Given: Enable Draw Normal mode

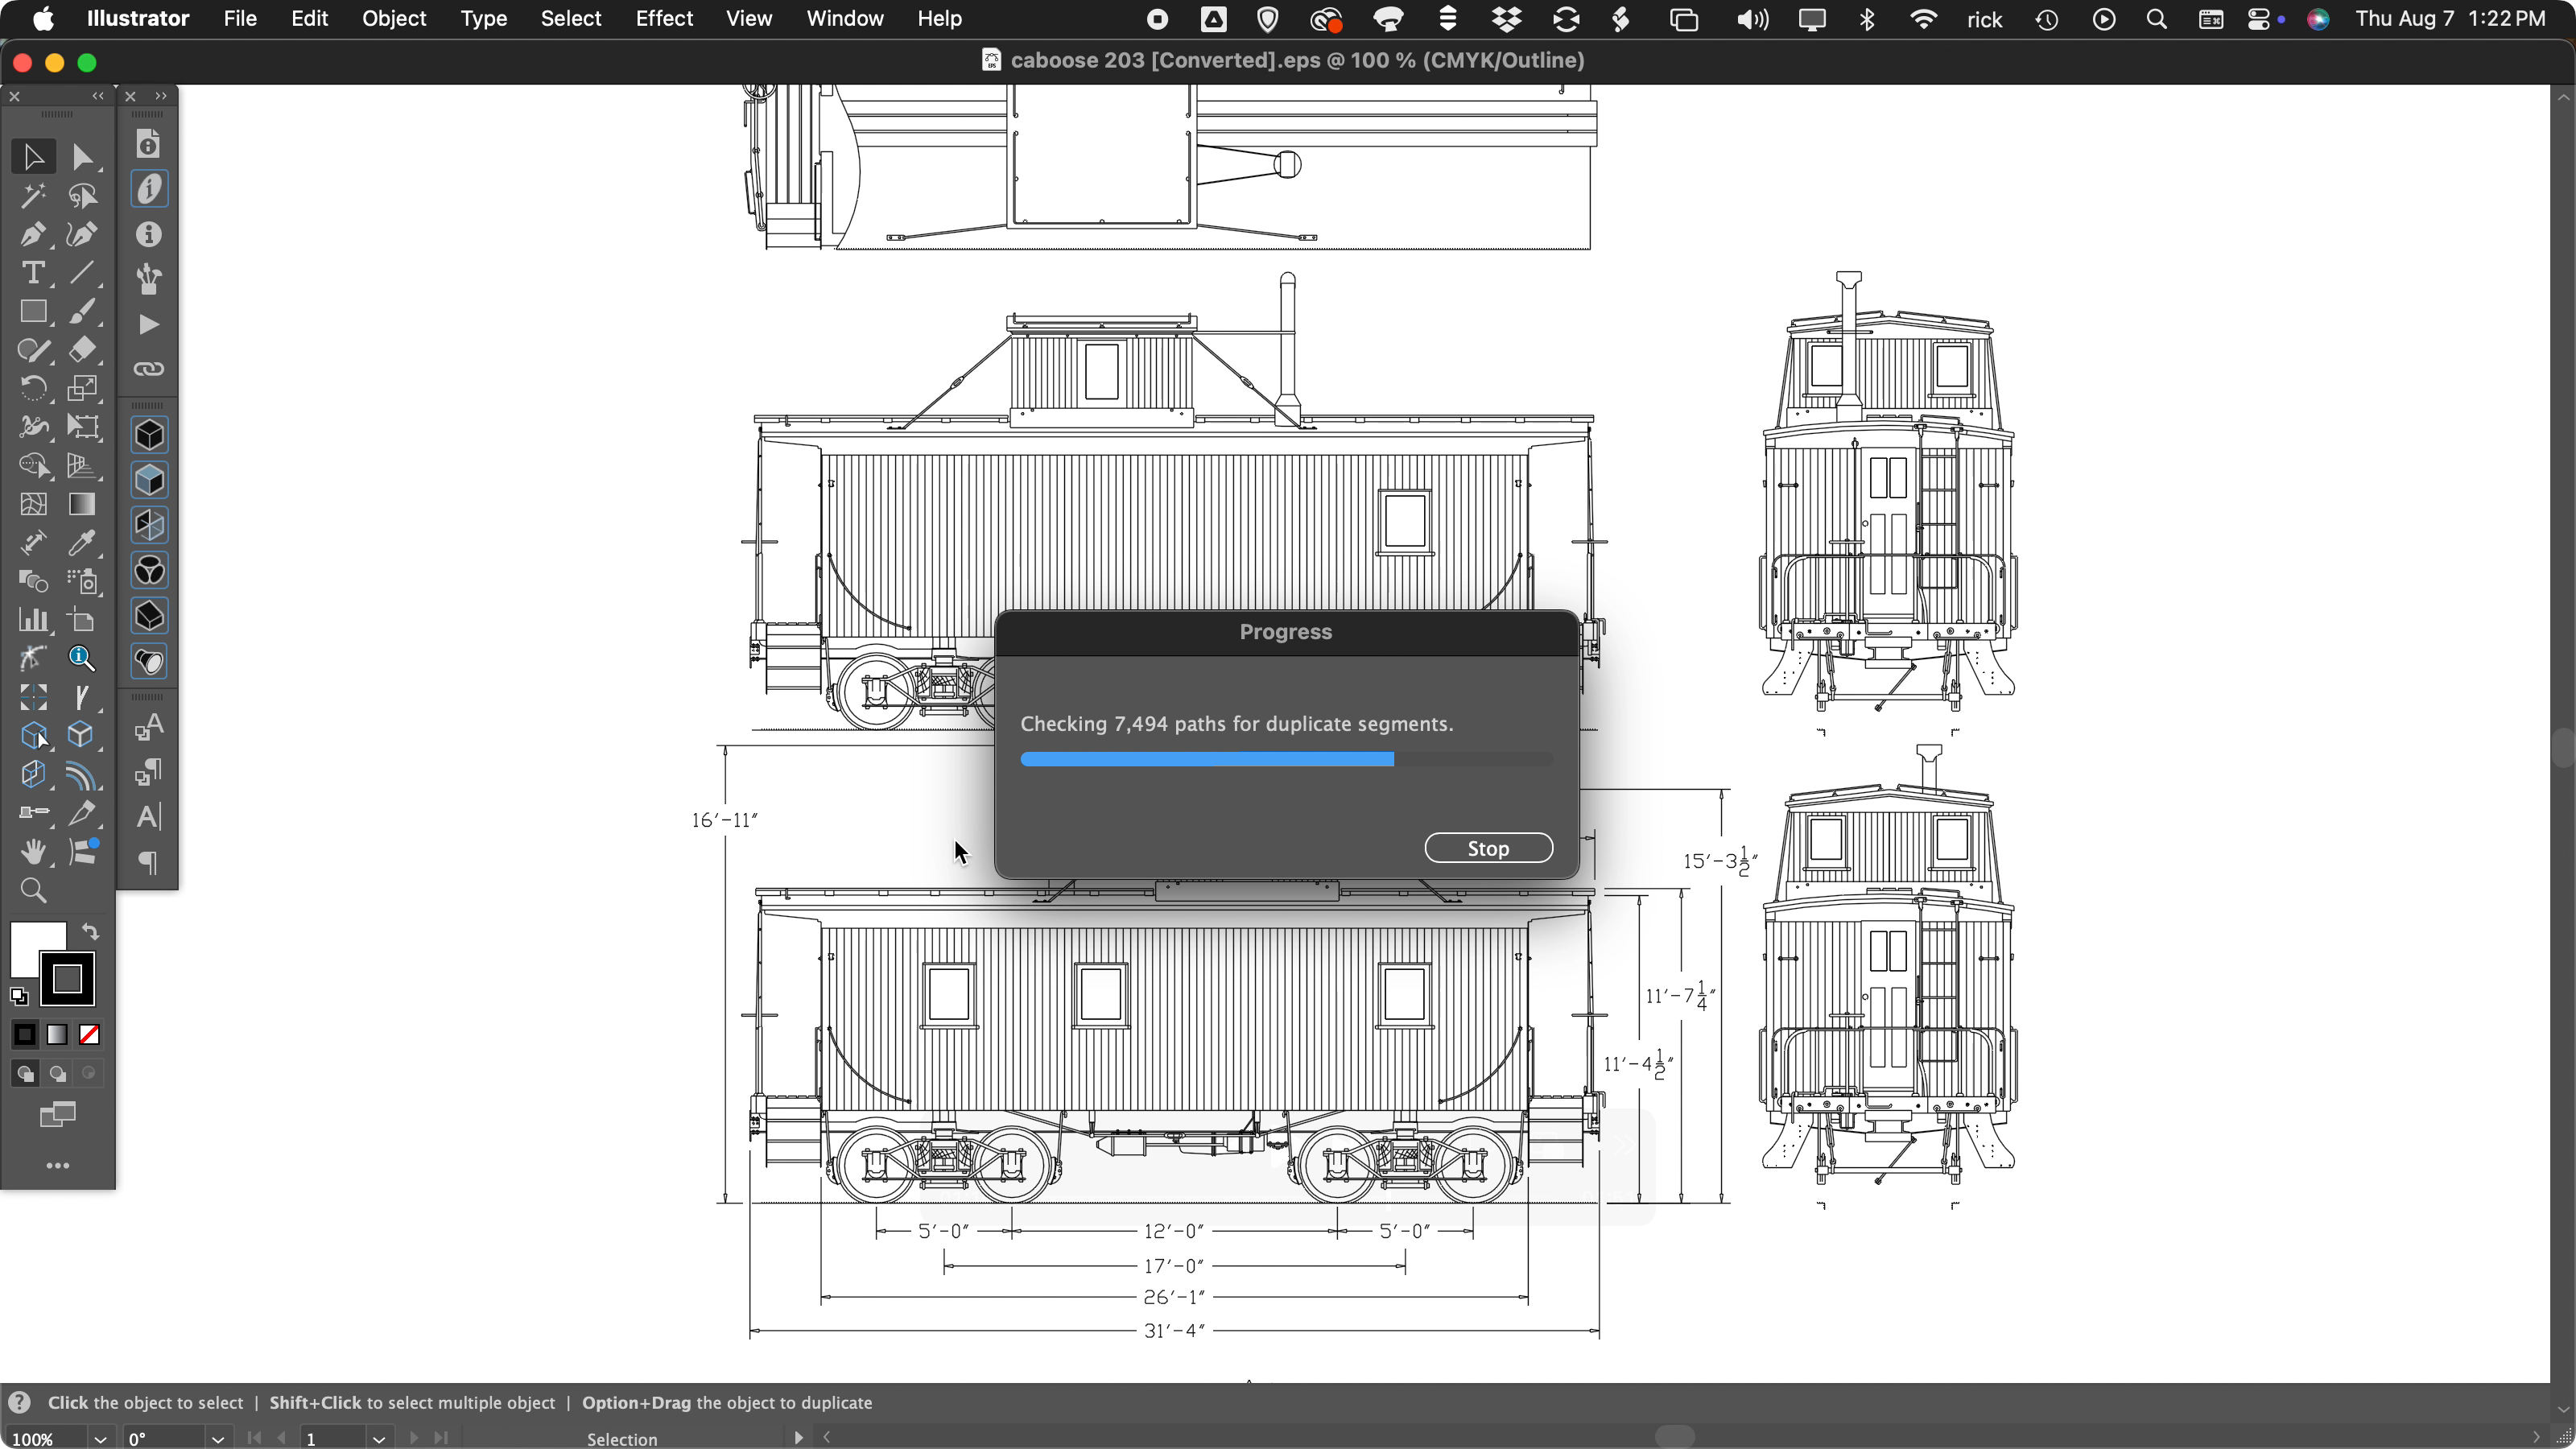Looking at the screenshot, I should tap(25, 1074).
